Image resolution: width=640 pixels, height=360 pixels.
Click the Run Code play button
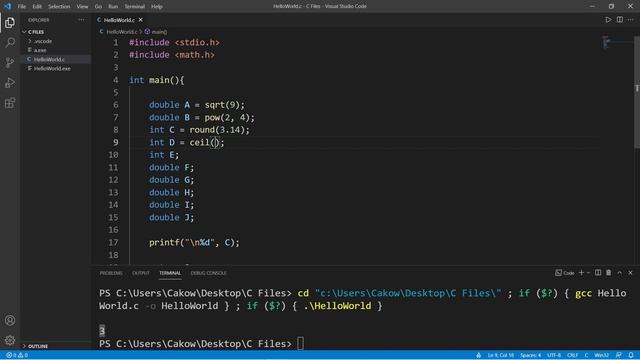(x=608, y=20)
